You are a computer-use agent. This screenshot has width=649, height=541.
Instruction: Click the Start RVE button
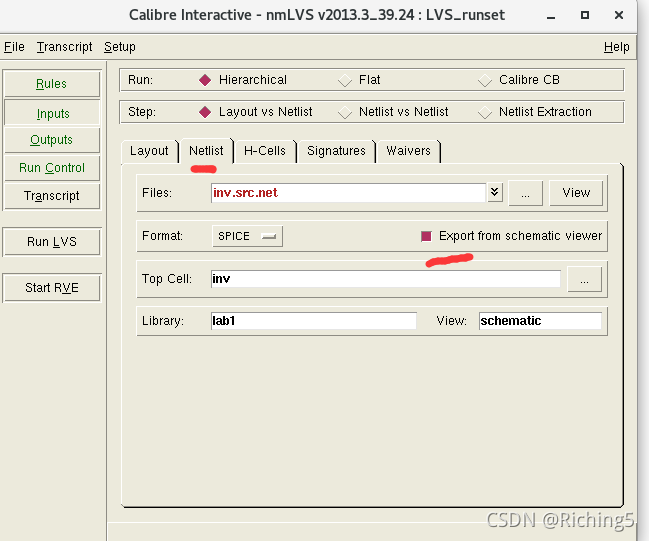point(52,288)
